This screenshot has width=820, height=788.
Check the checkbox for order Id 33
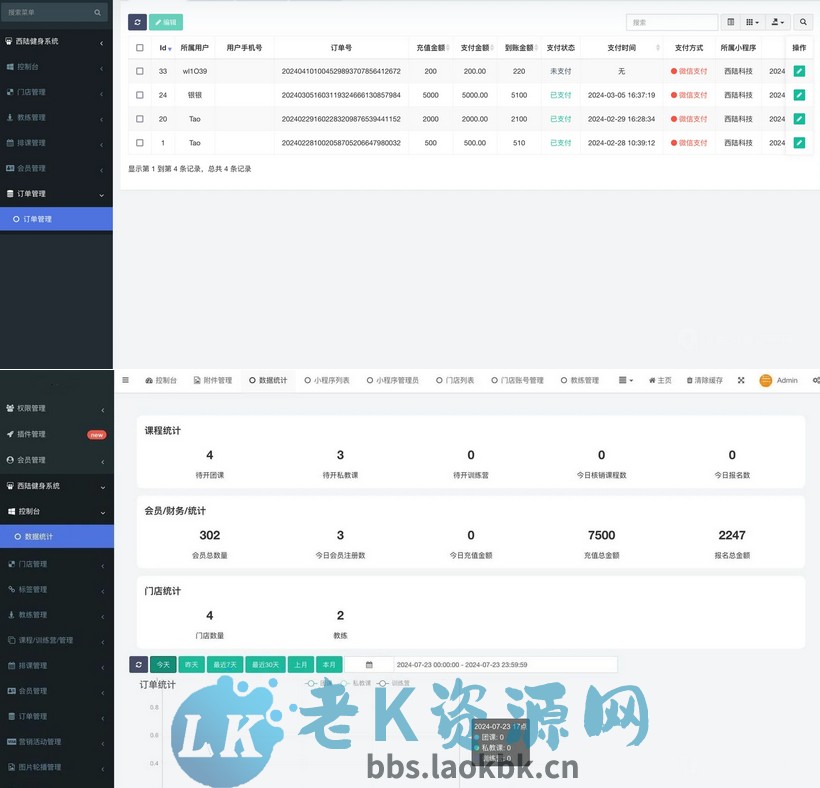coord(139,71)
